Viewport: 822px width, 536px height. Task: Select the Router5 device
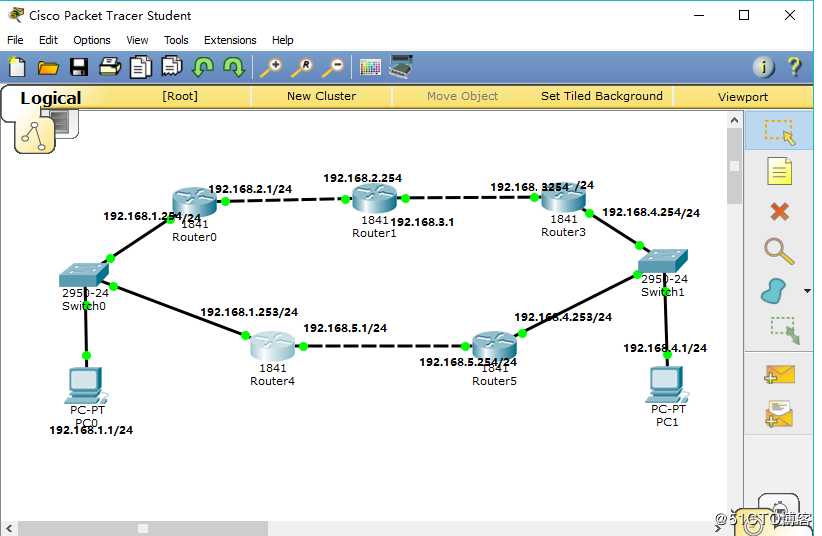494,346
